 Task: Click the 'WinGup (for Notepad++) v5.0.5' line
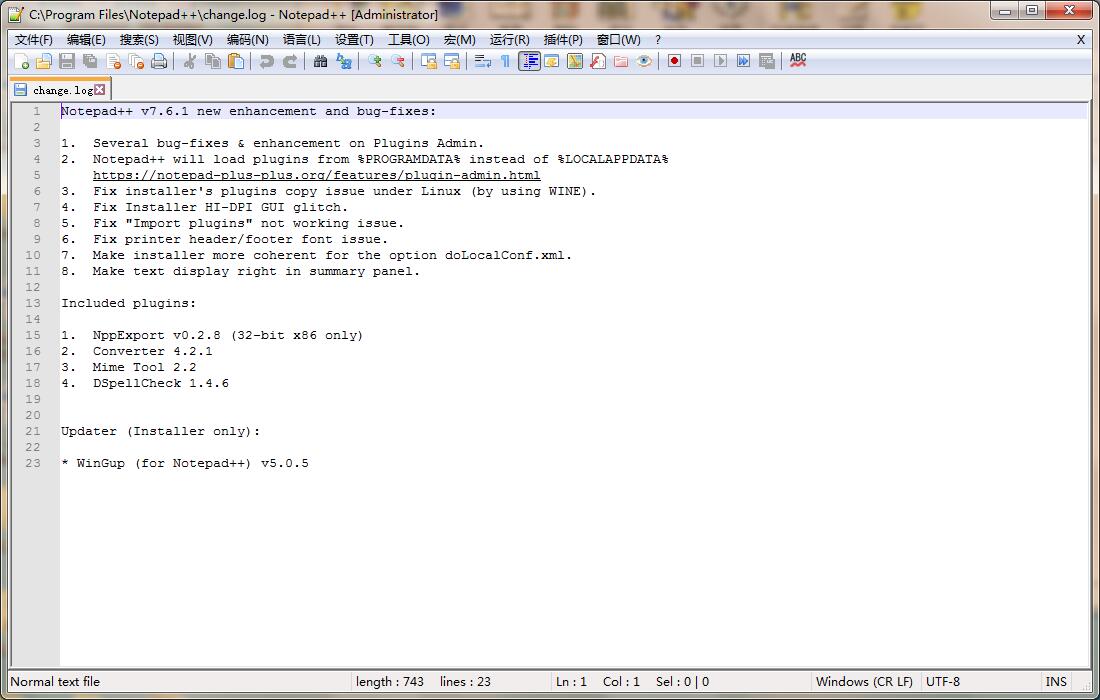click(x=192, y=463)
